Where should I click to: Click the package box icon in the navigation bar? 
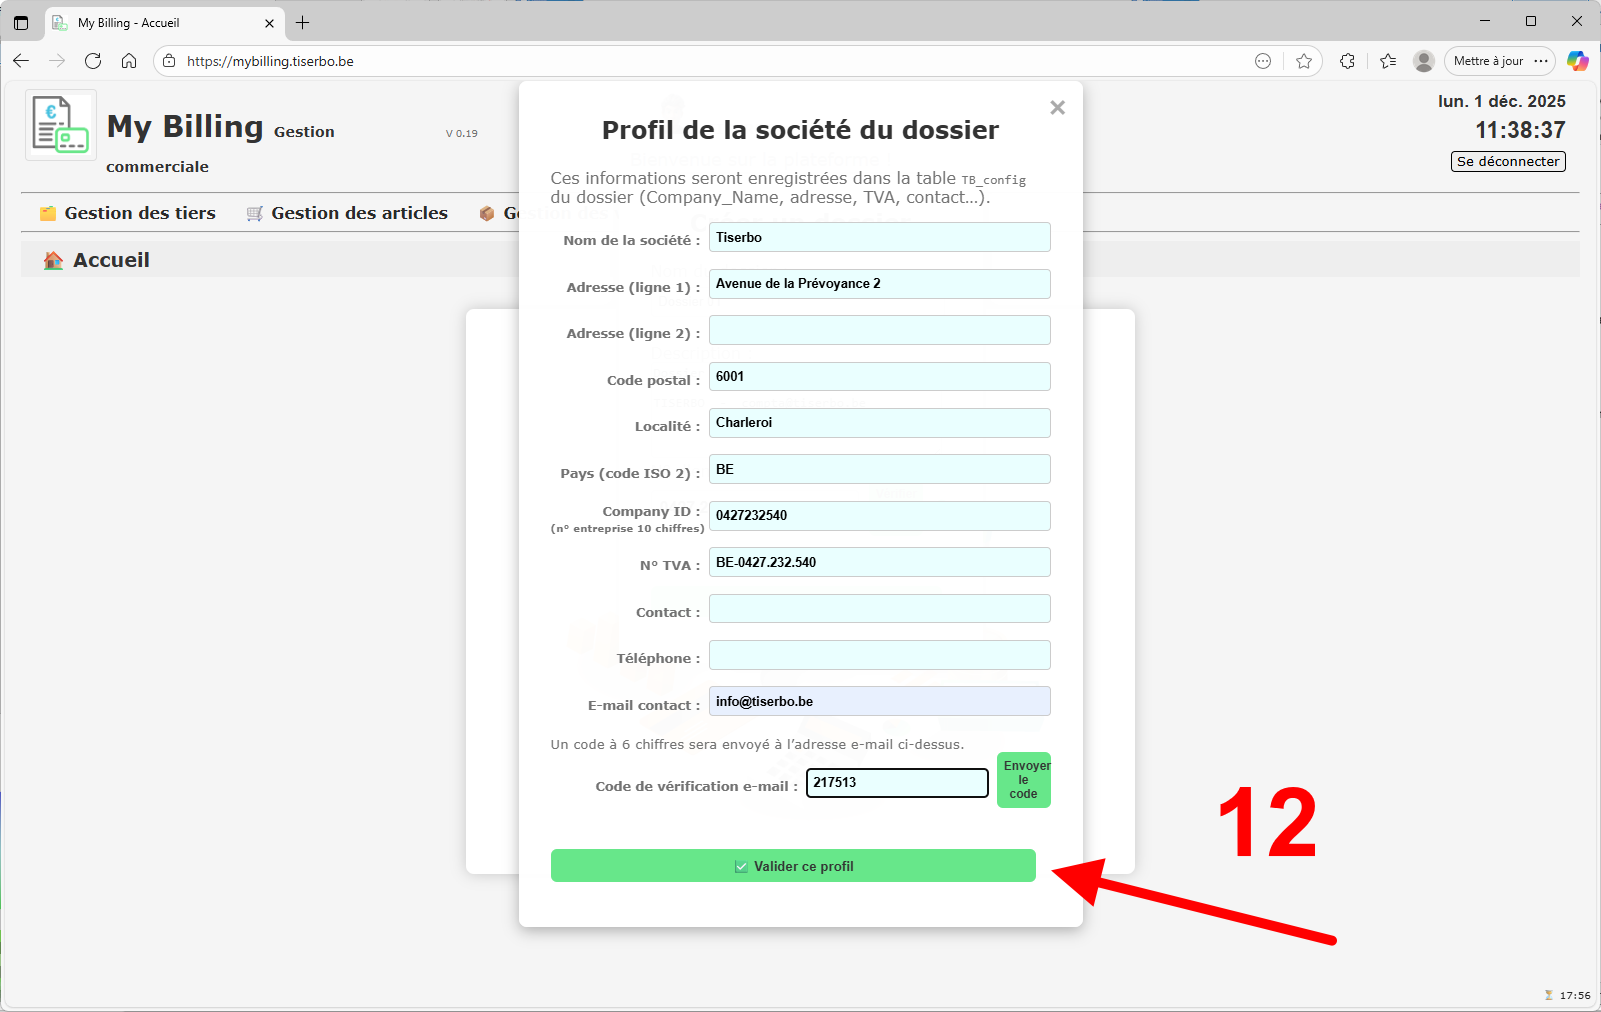click(488, 212)
